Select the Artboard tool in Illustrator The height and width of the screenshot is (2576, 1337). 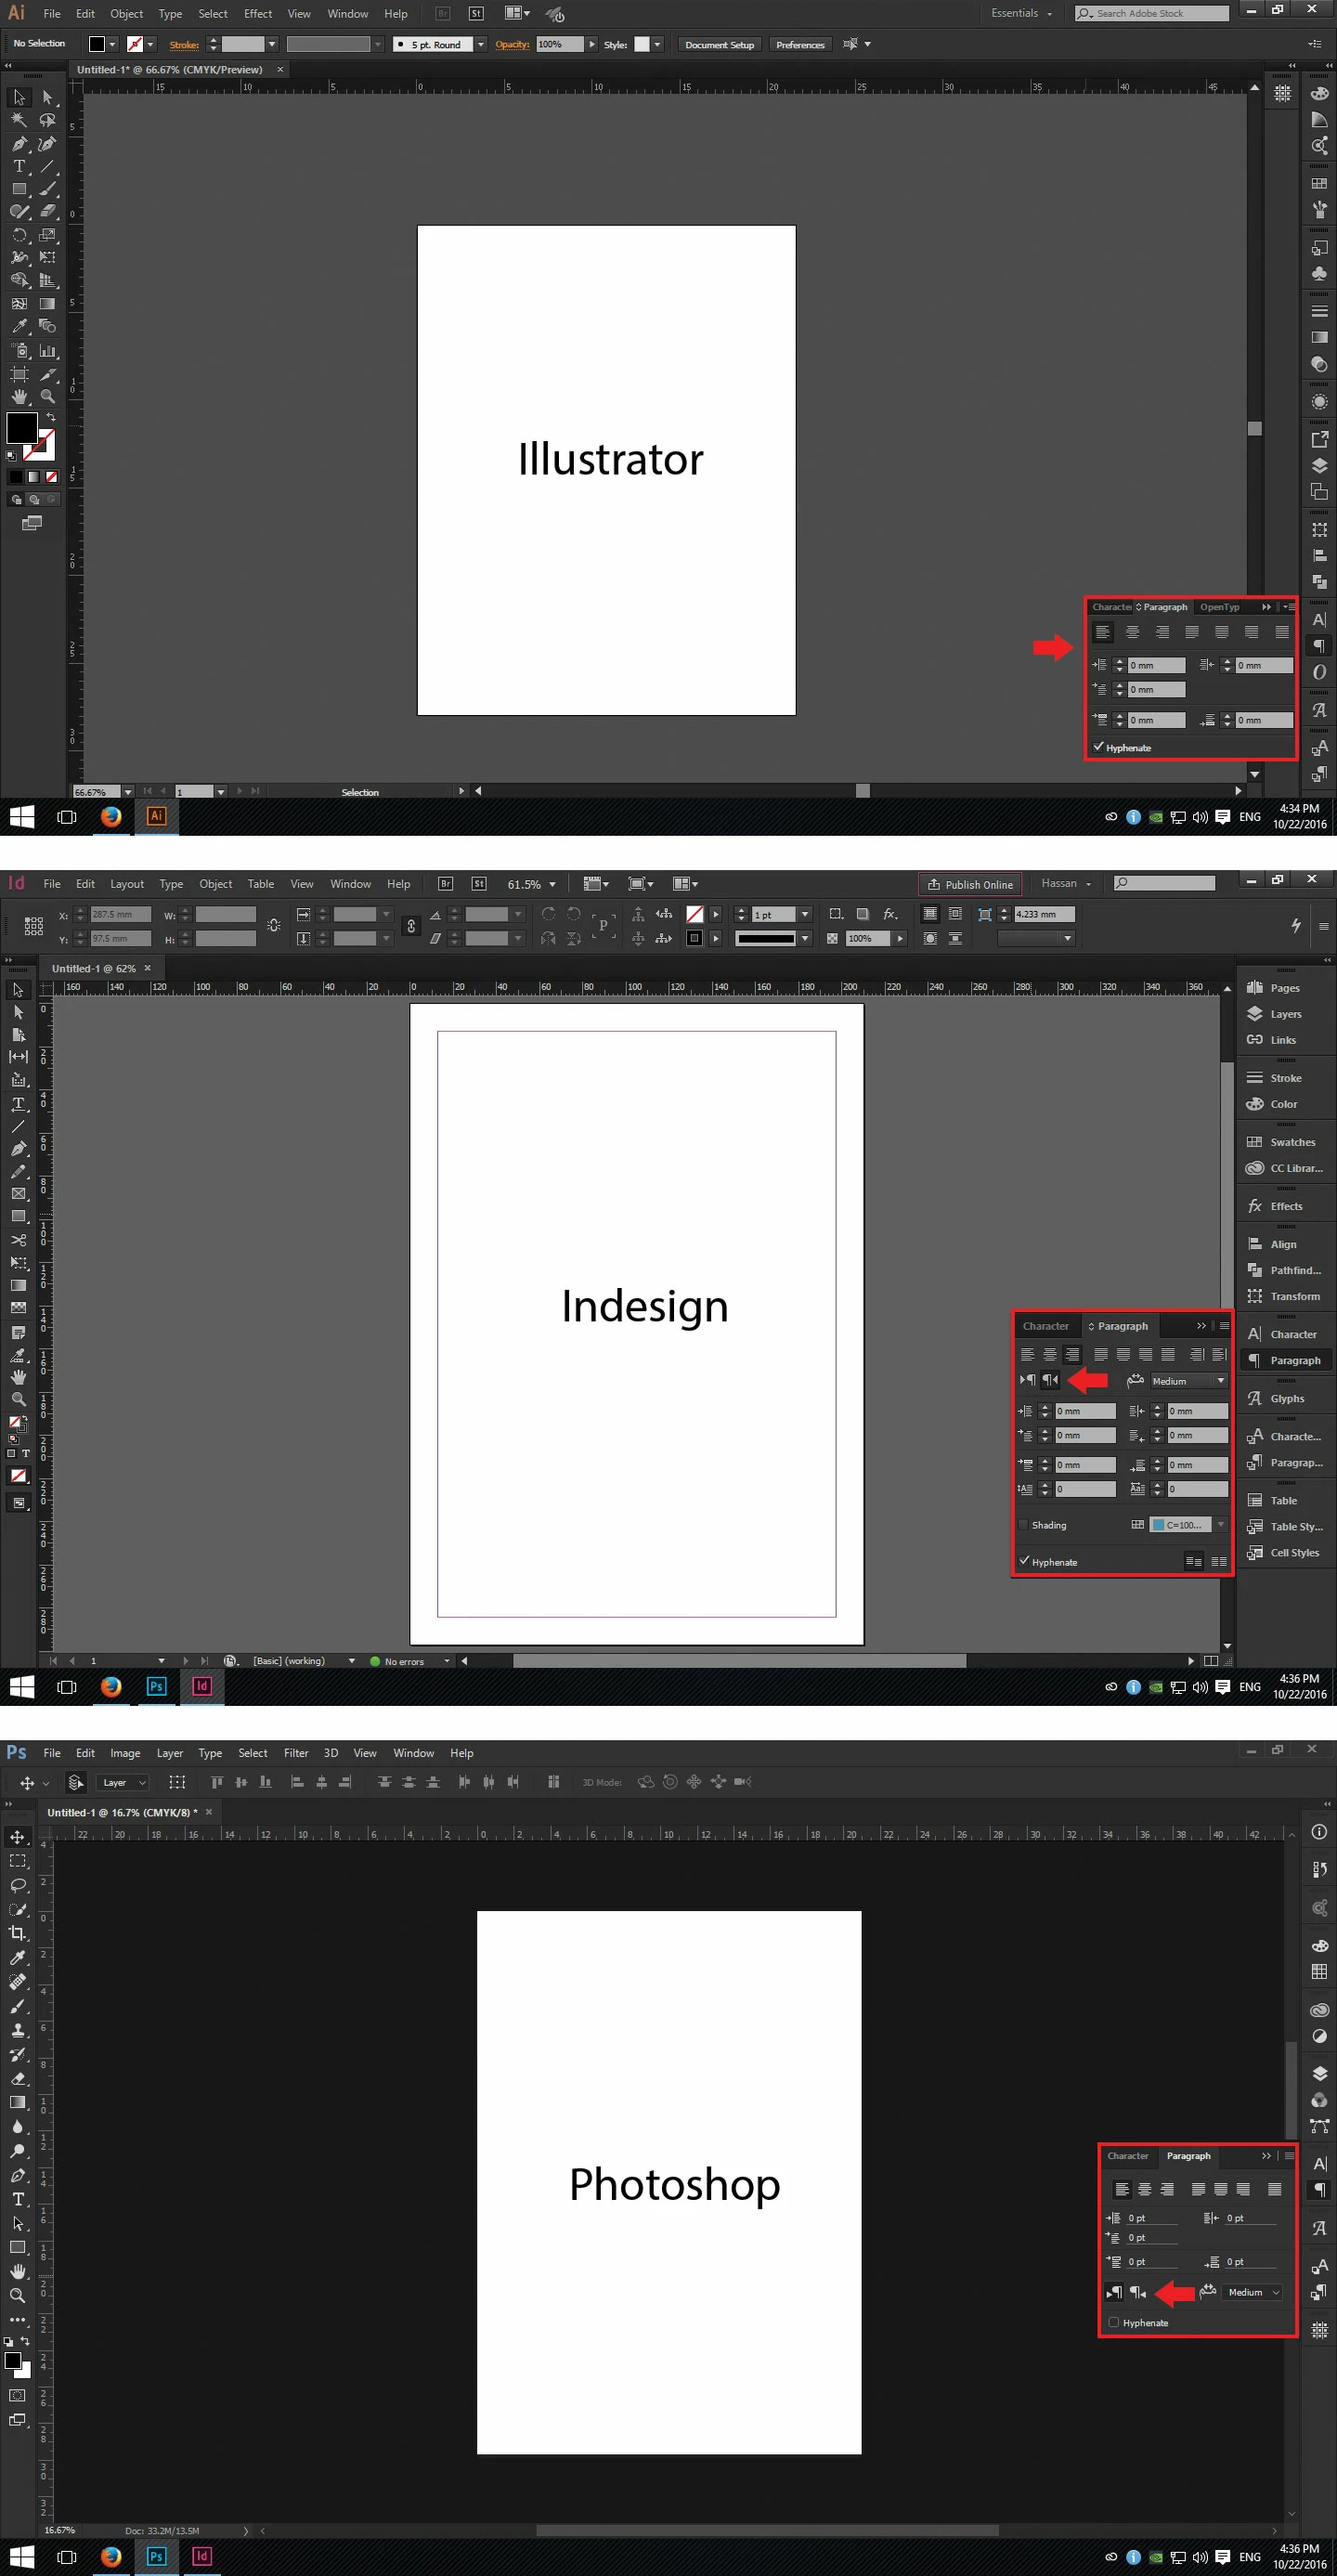tap(19, 374)
